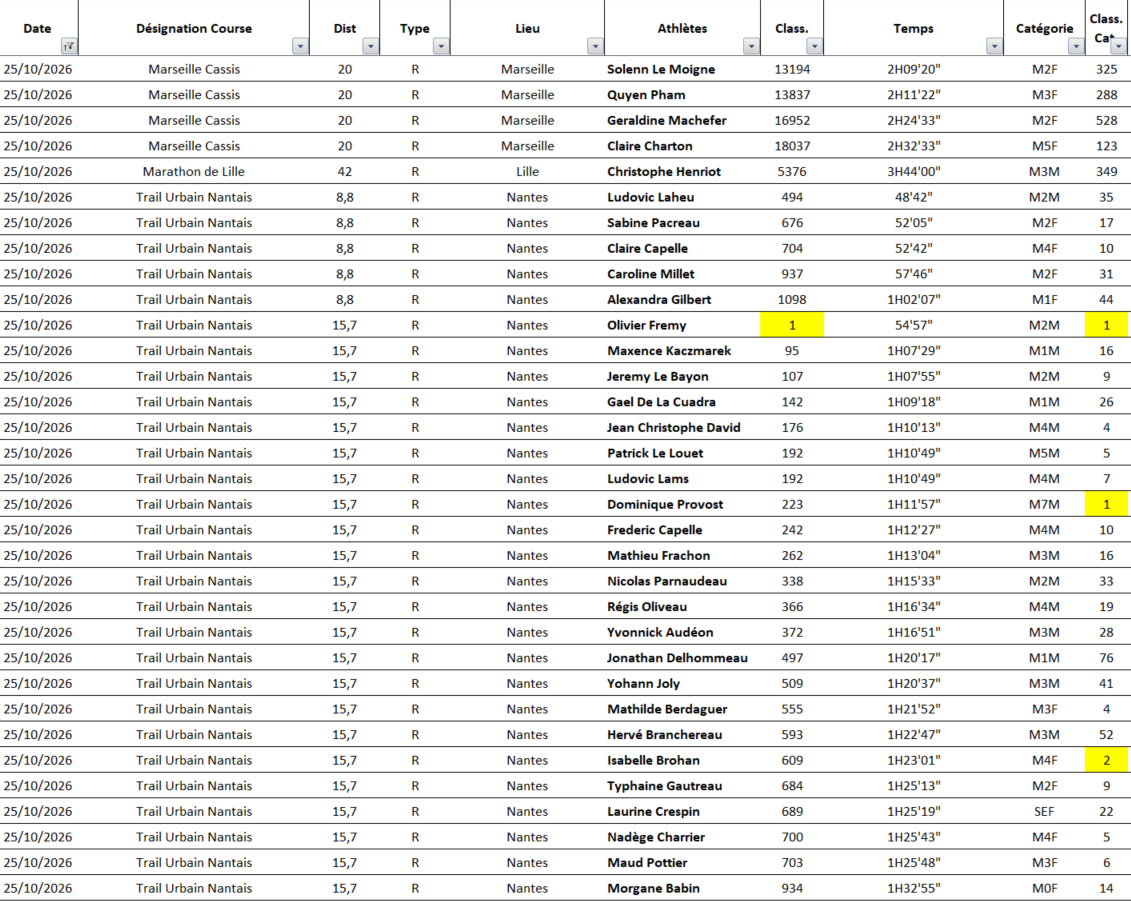Open the Class. column filter dropdown
This screenshot has width=1131, height=901.
tap(814, 46)
